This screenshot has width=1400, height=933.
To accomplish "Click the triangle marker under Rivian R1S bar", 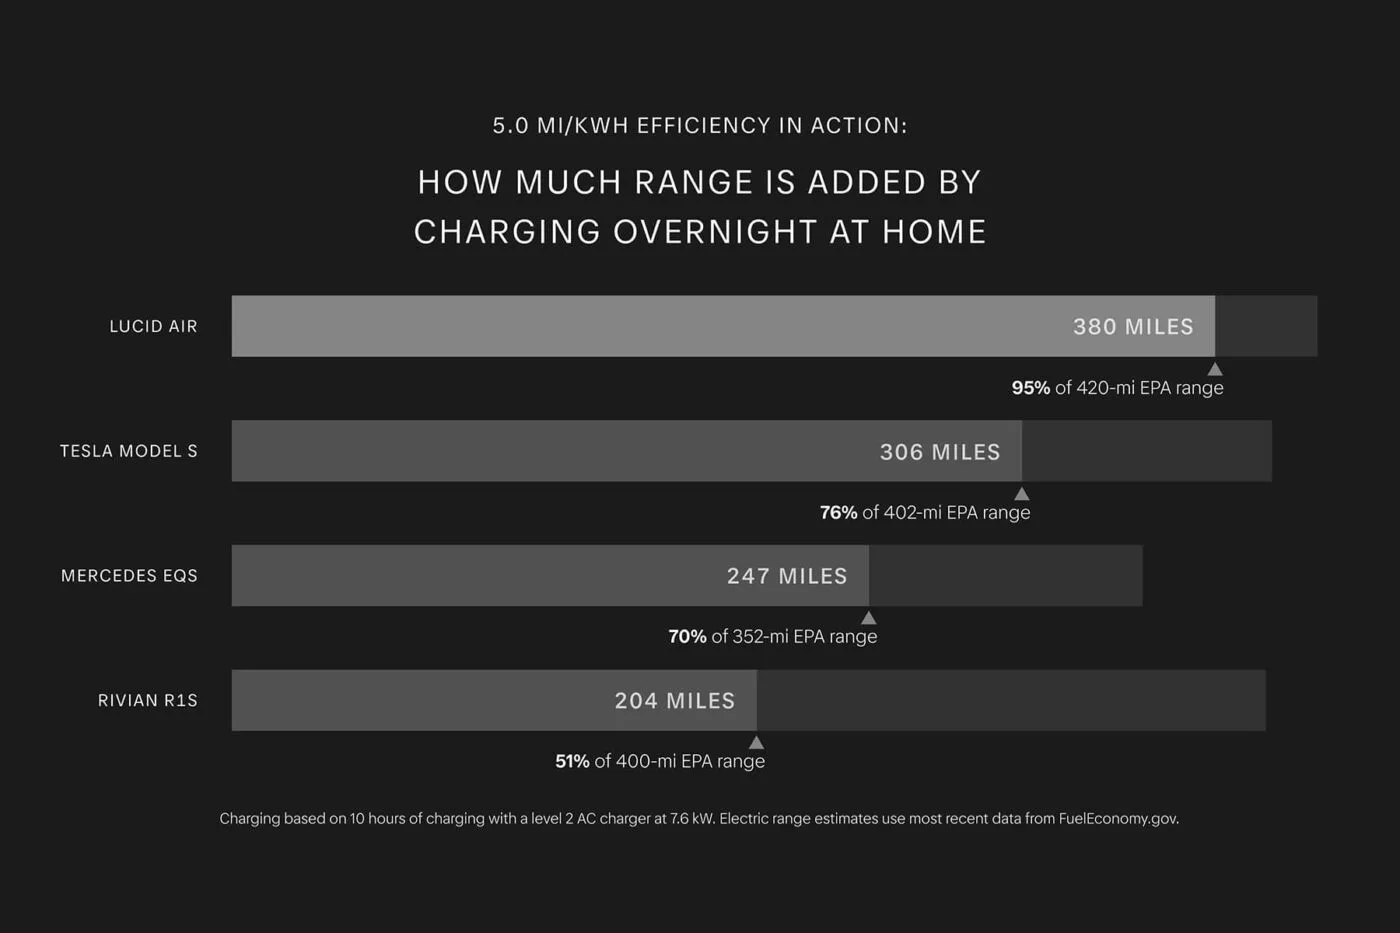I will tap(757, 743).
